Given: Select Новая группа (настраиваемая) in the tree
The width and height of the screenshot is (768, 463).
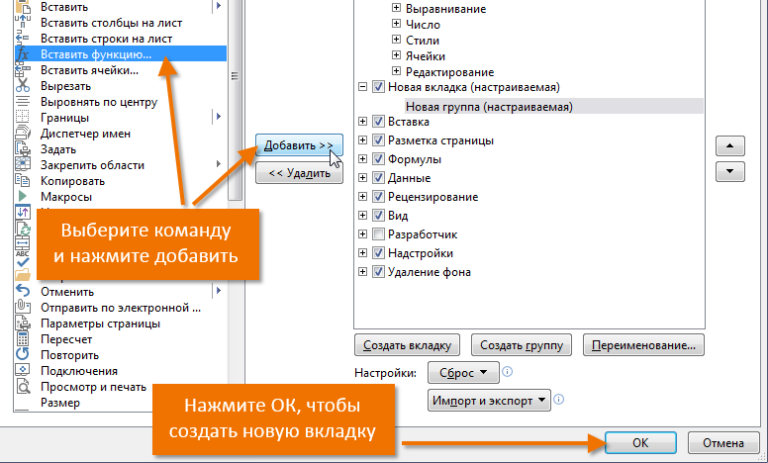Looking at the screenshot, I should (487, 105).
